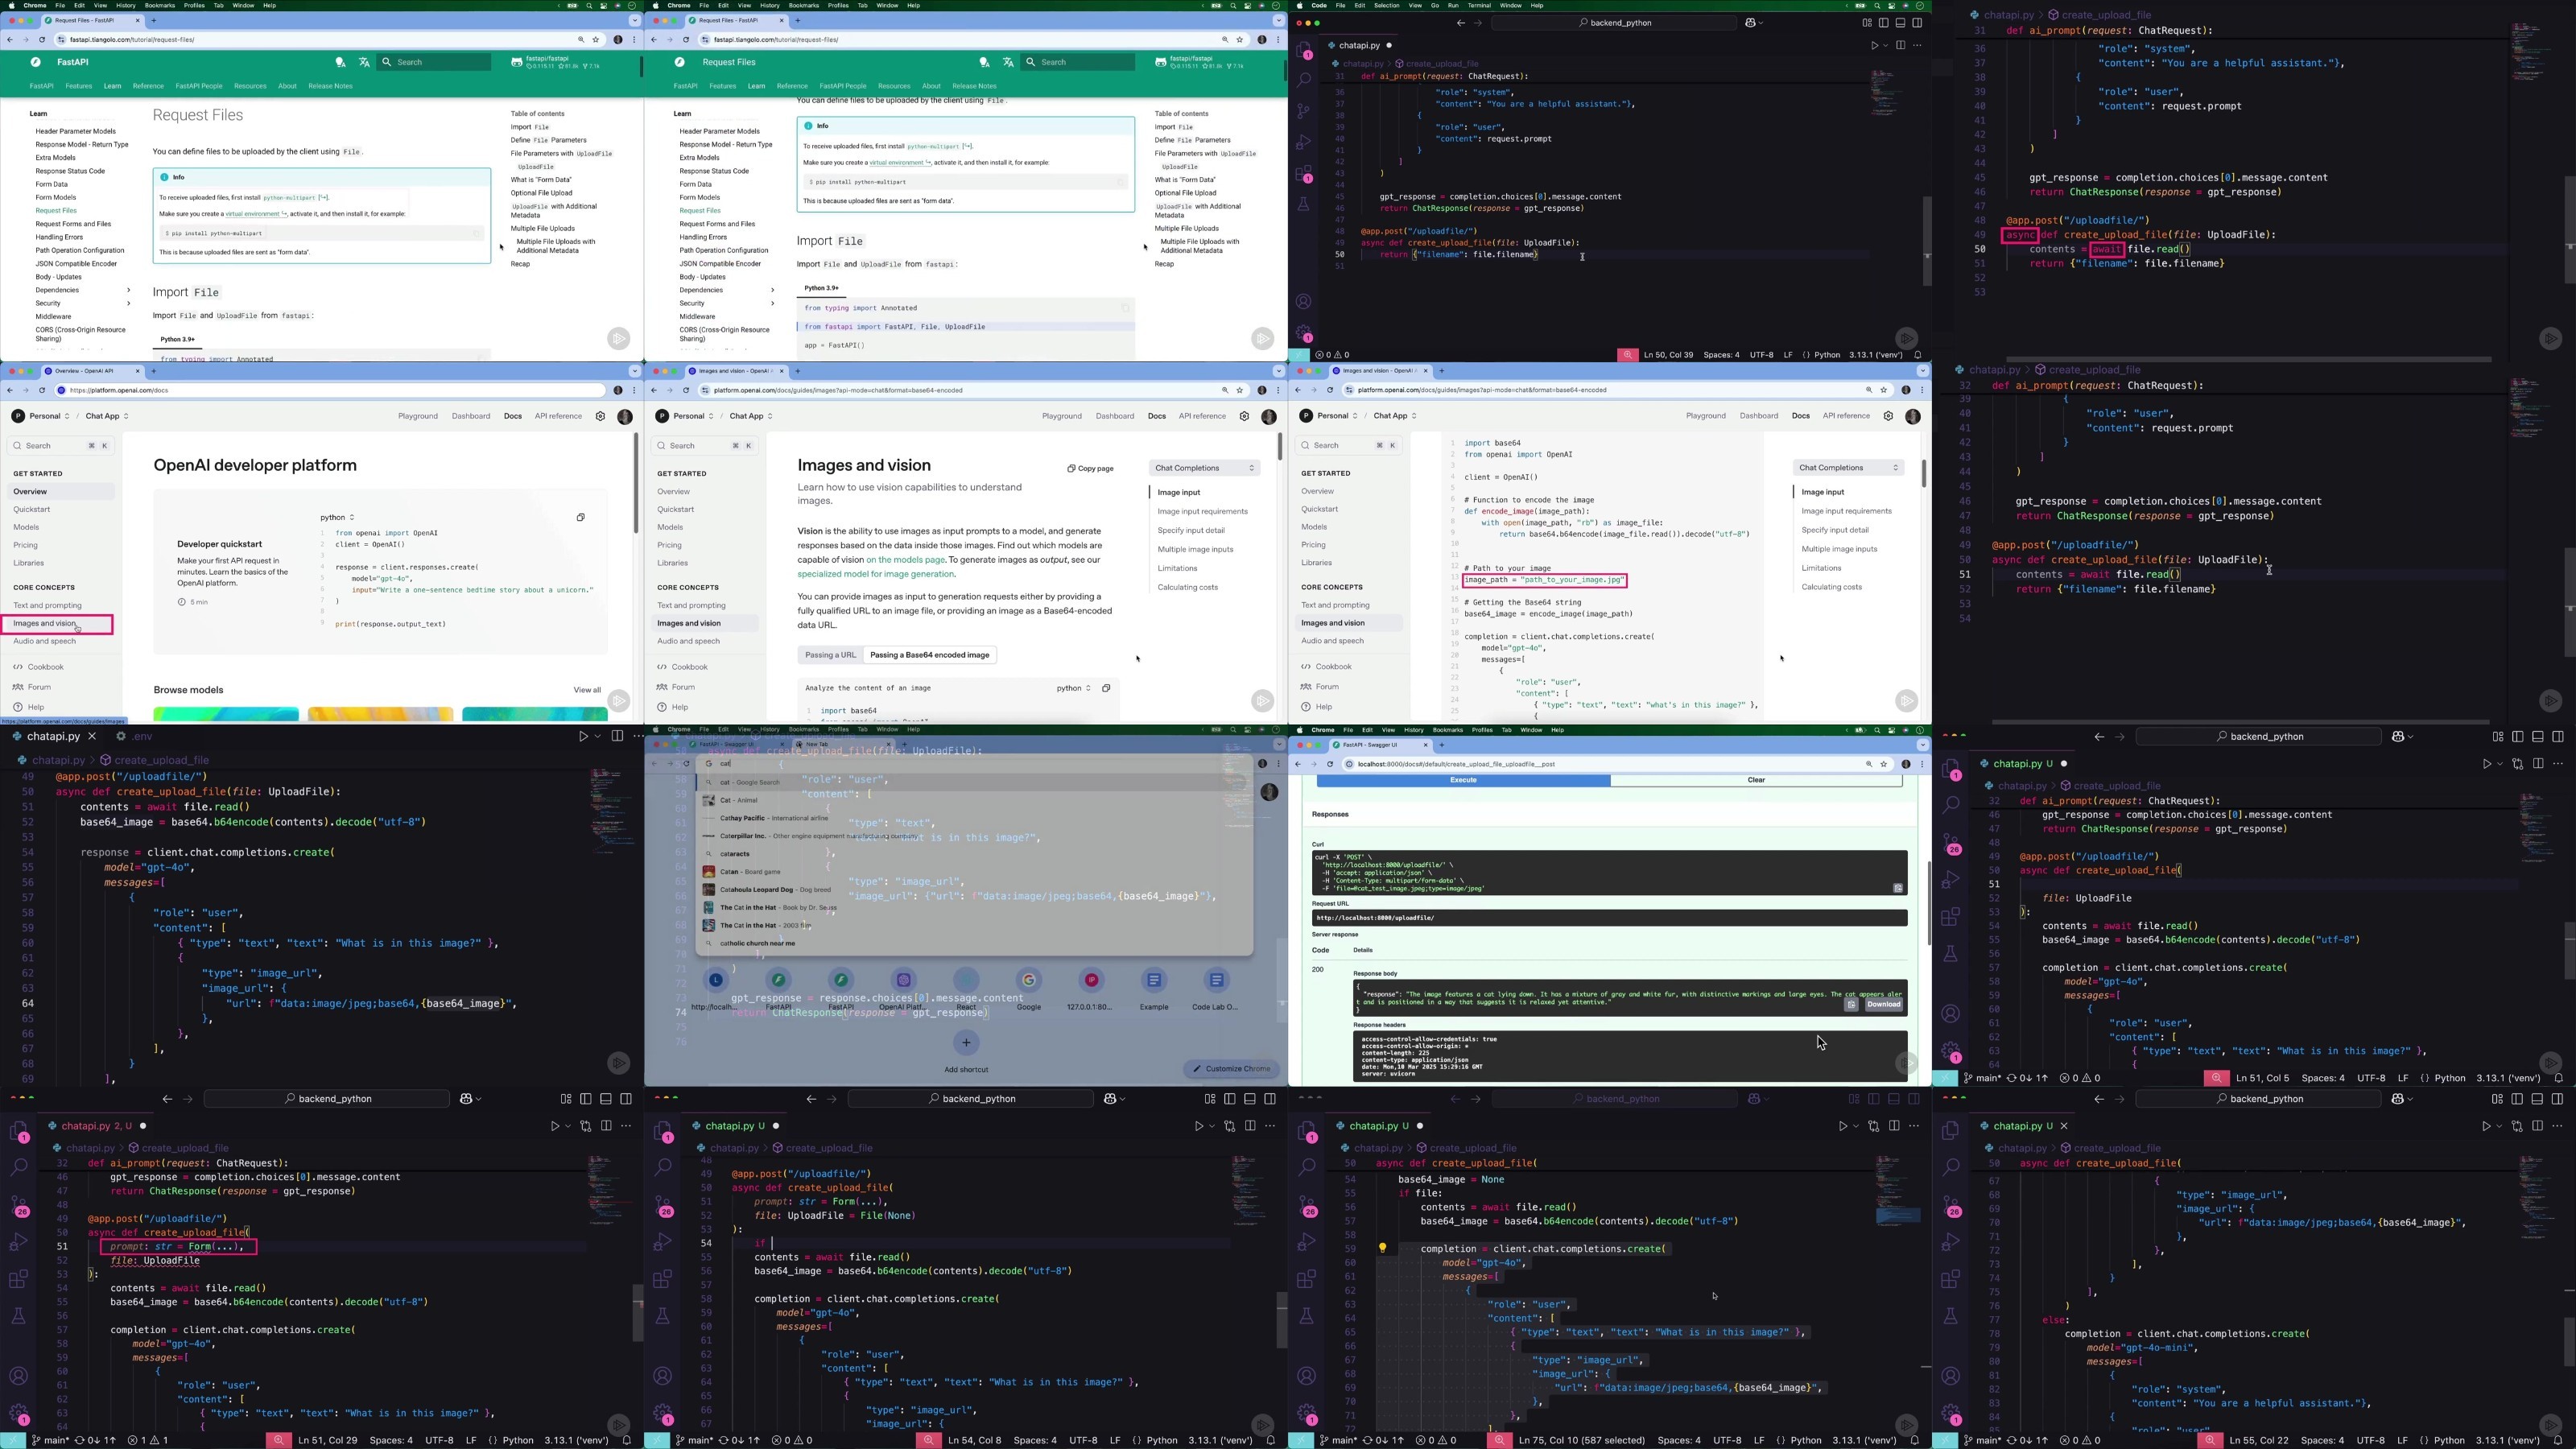Download the Swagger response body

coord(1883,1004)
